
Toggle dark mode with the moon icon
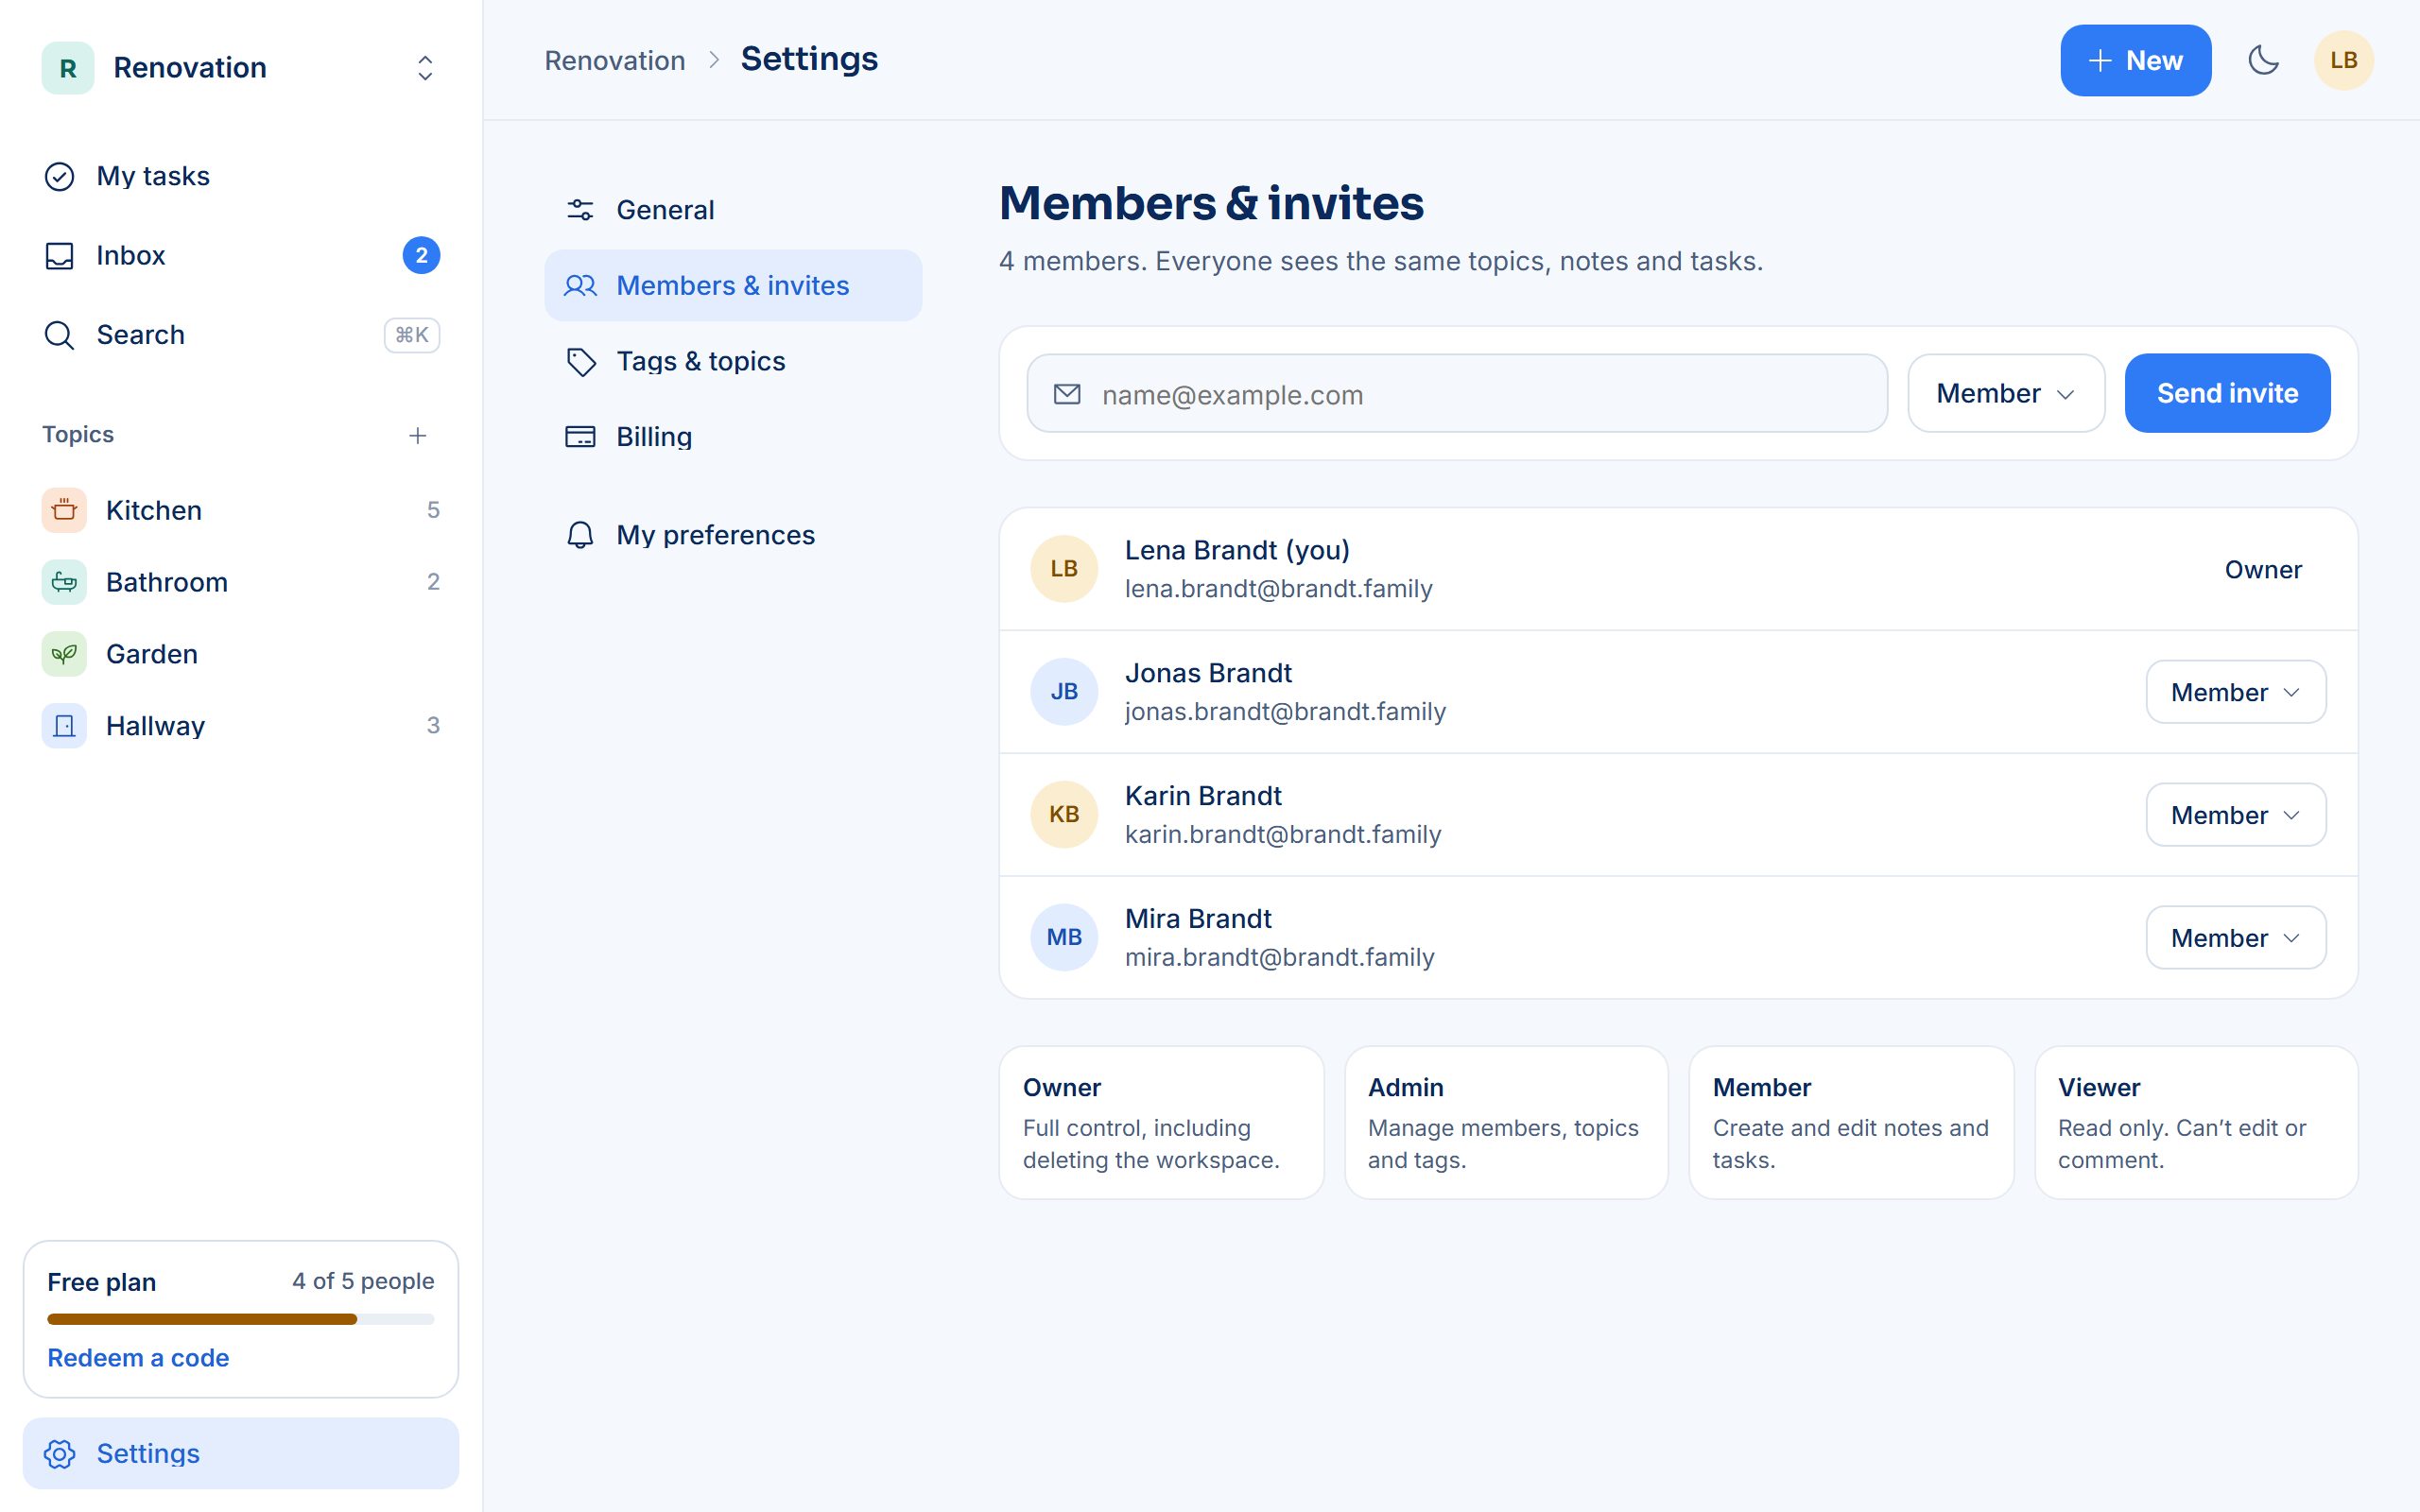tap(2263, 60)
